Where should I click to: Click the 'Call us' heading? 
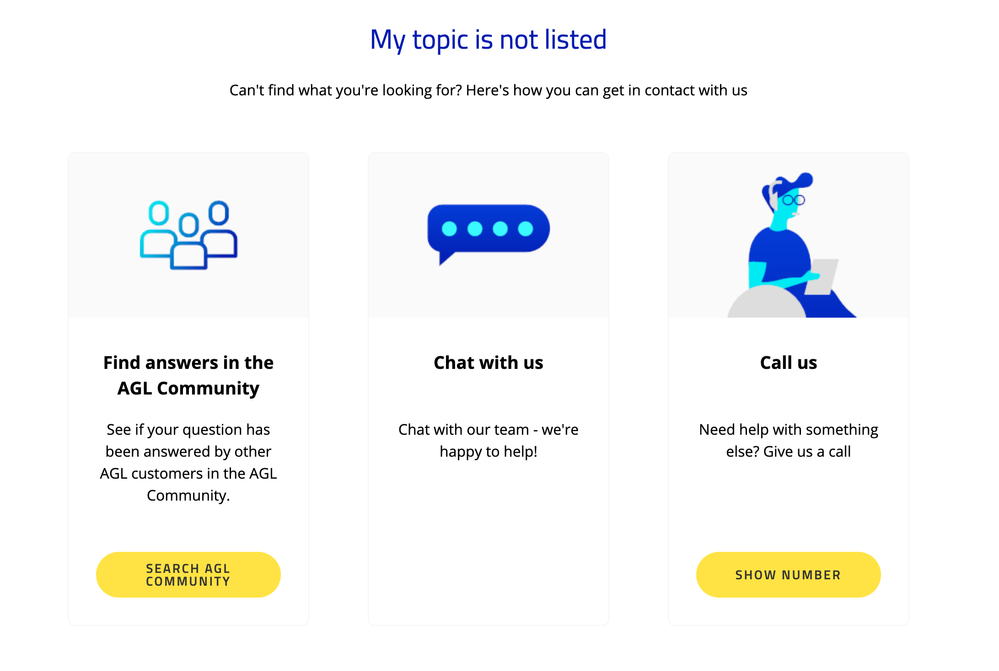click(788, 362)
